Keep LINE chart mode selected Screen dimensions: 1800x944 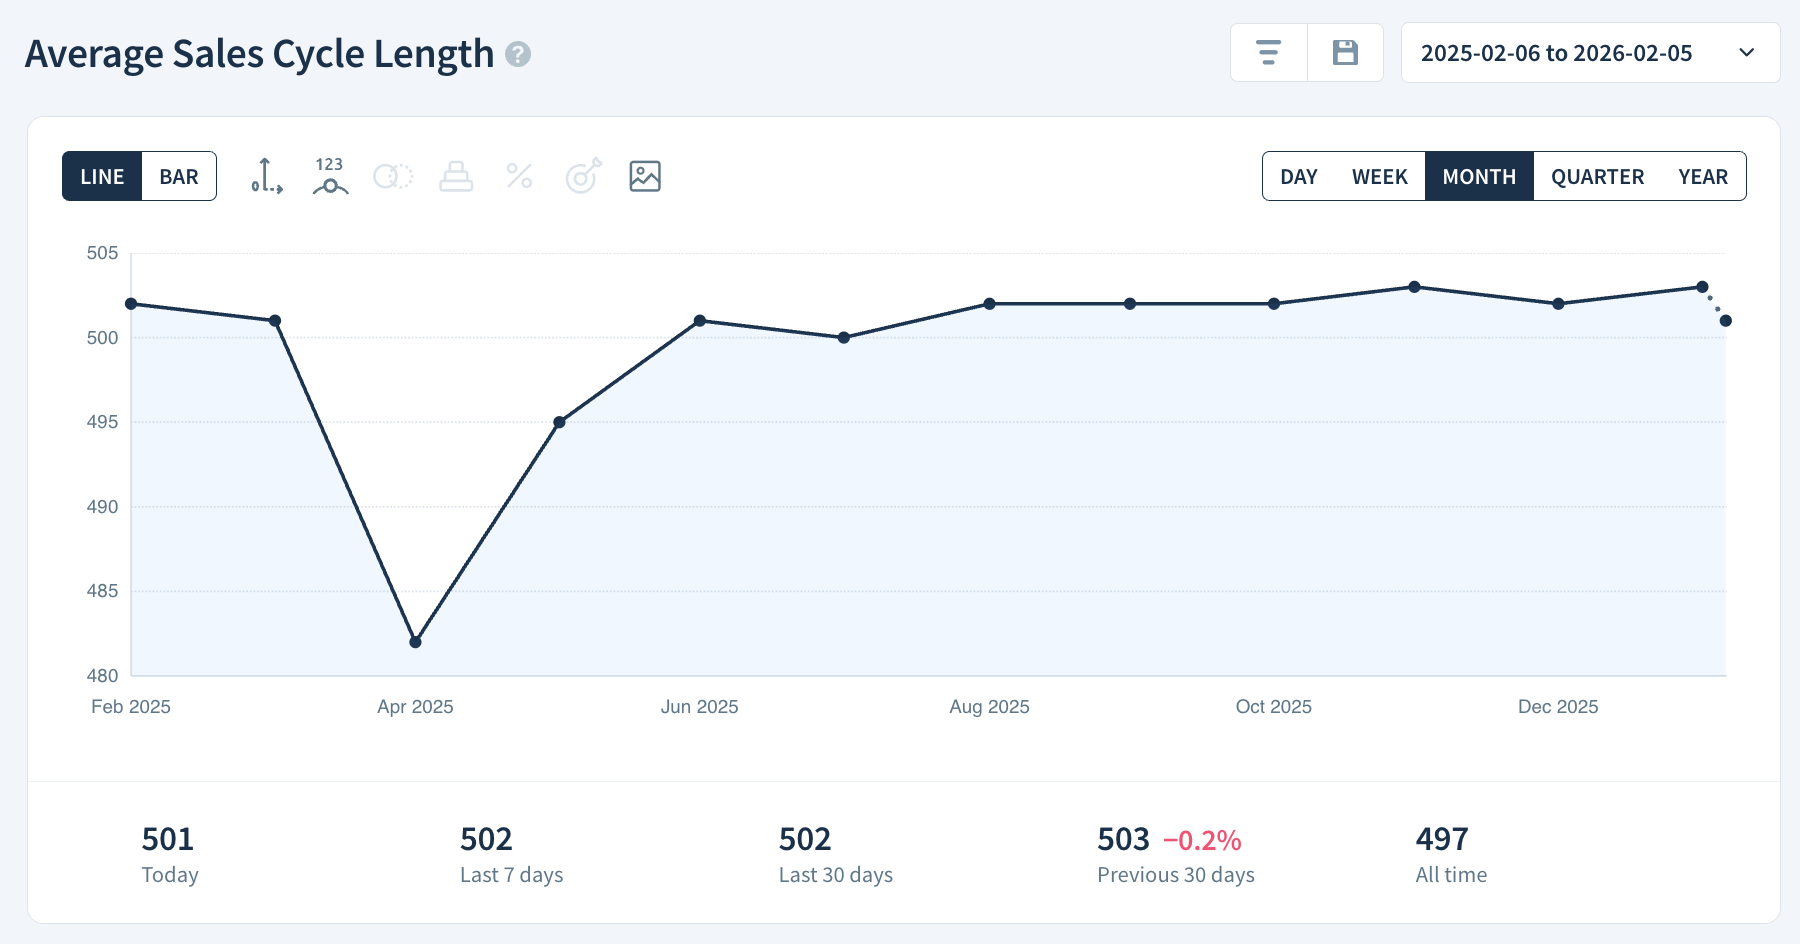pyautogui.click(x=102, y=175)
